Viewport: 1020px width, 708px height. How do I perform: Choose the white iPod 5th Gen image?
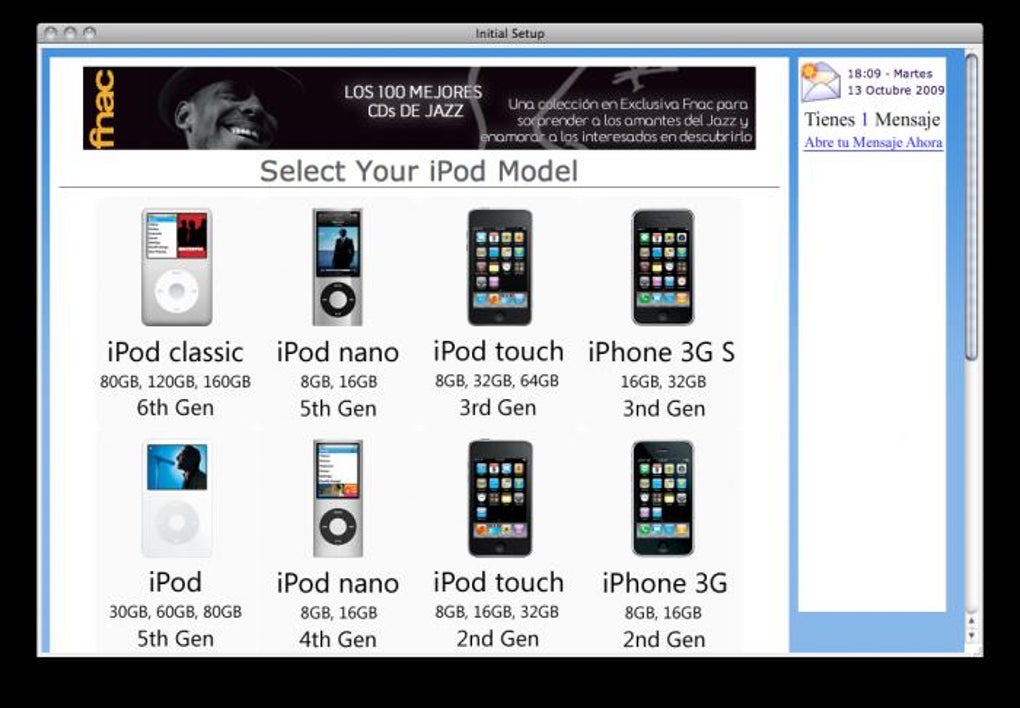click(176, 498)
